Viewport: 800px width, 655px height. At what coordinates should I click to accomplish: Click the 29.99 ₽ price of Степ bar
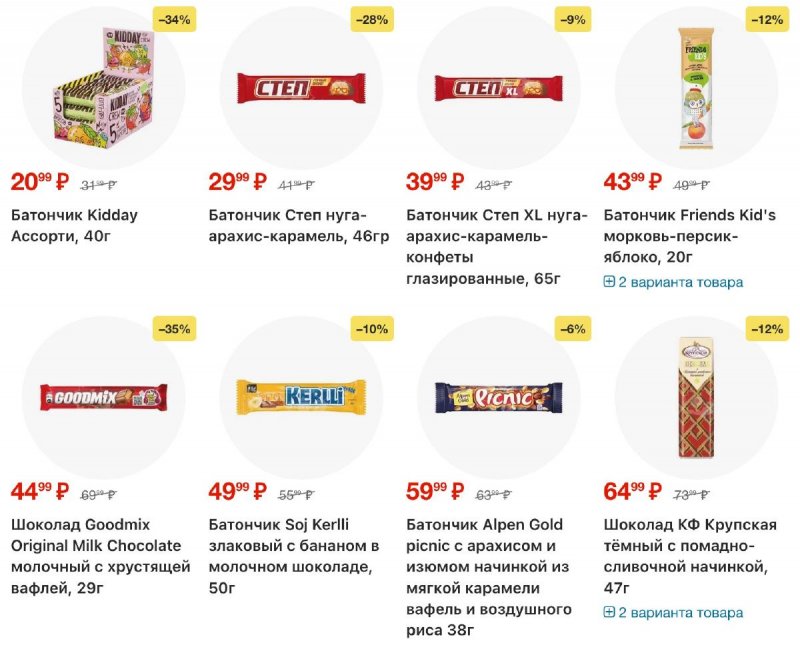(x=237, y=182)
